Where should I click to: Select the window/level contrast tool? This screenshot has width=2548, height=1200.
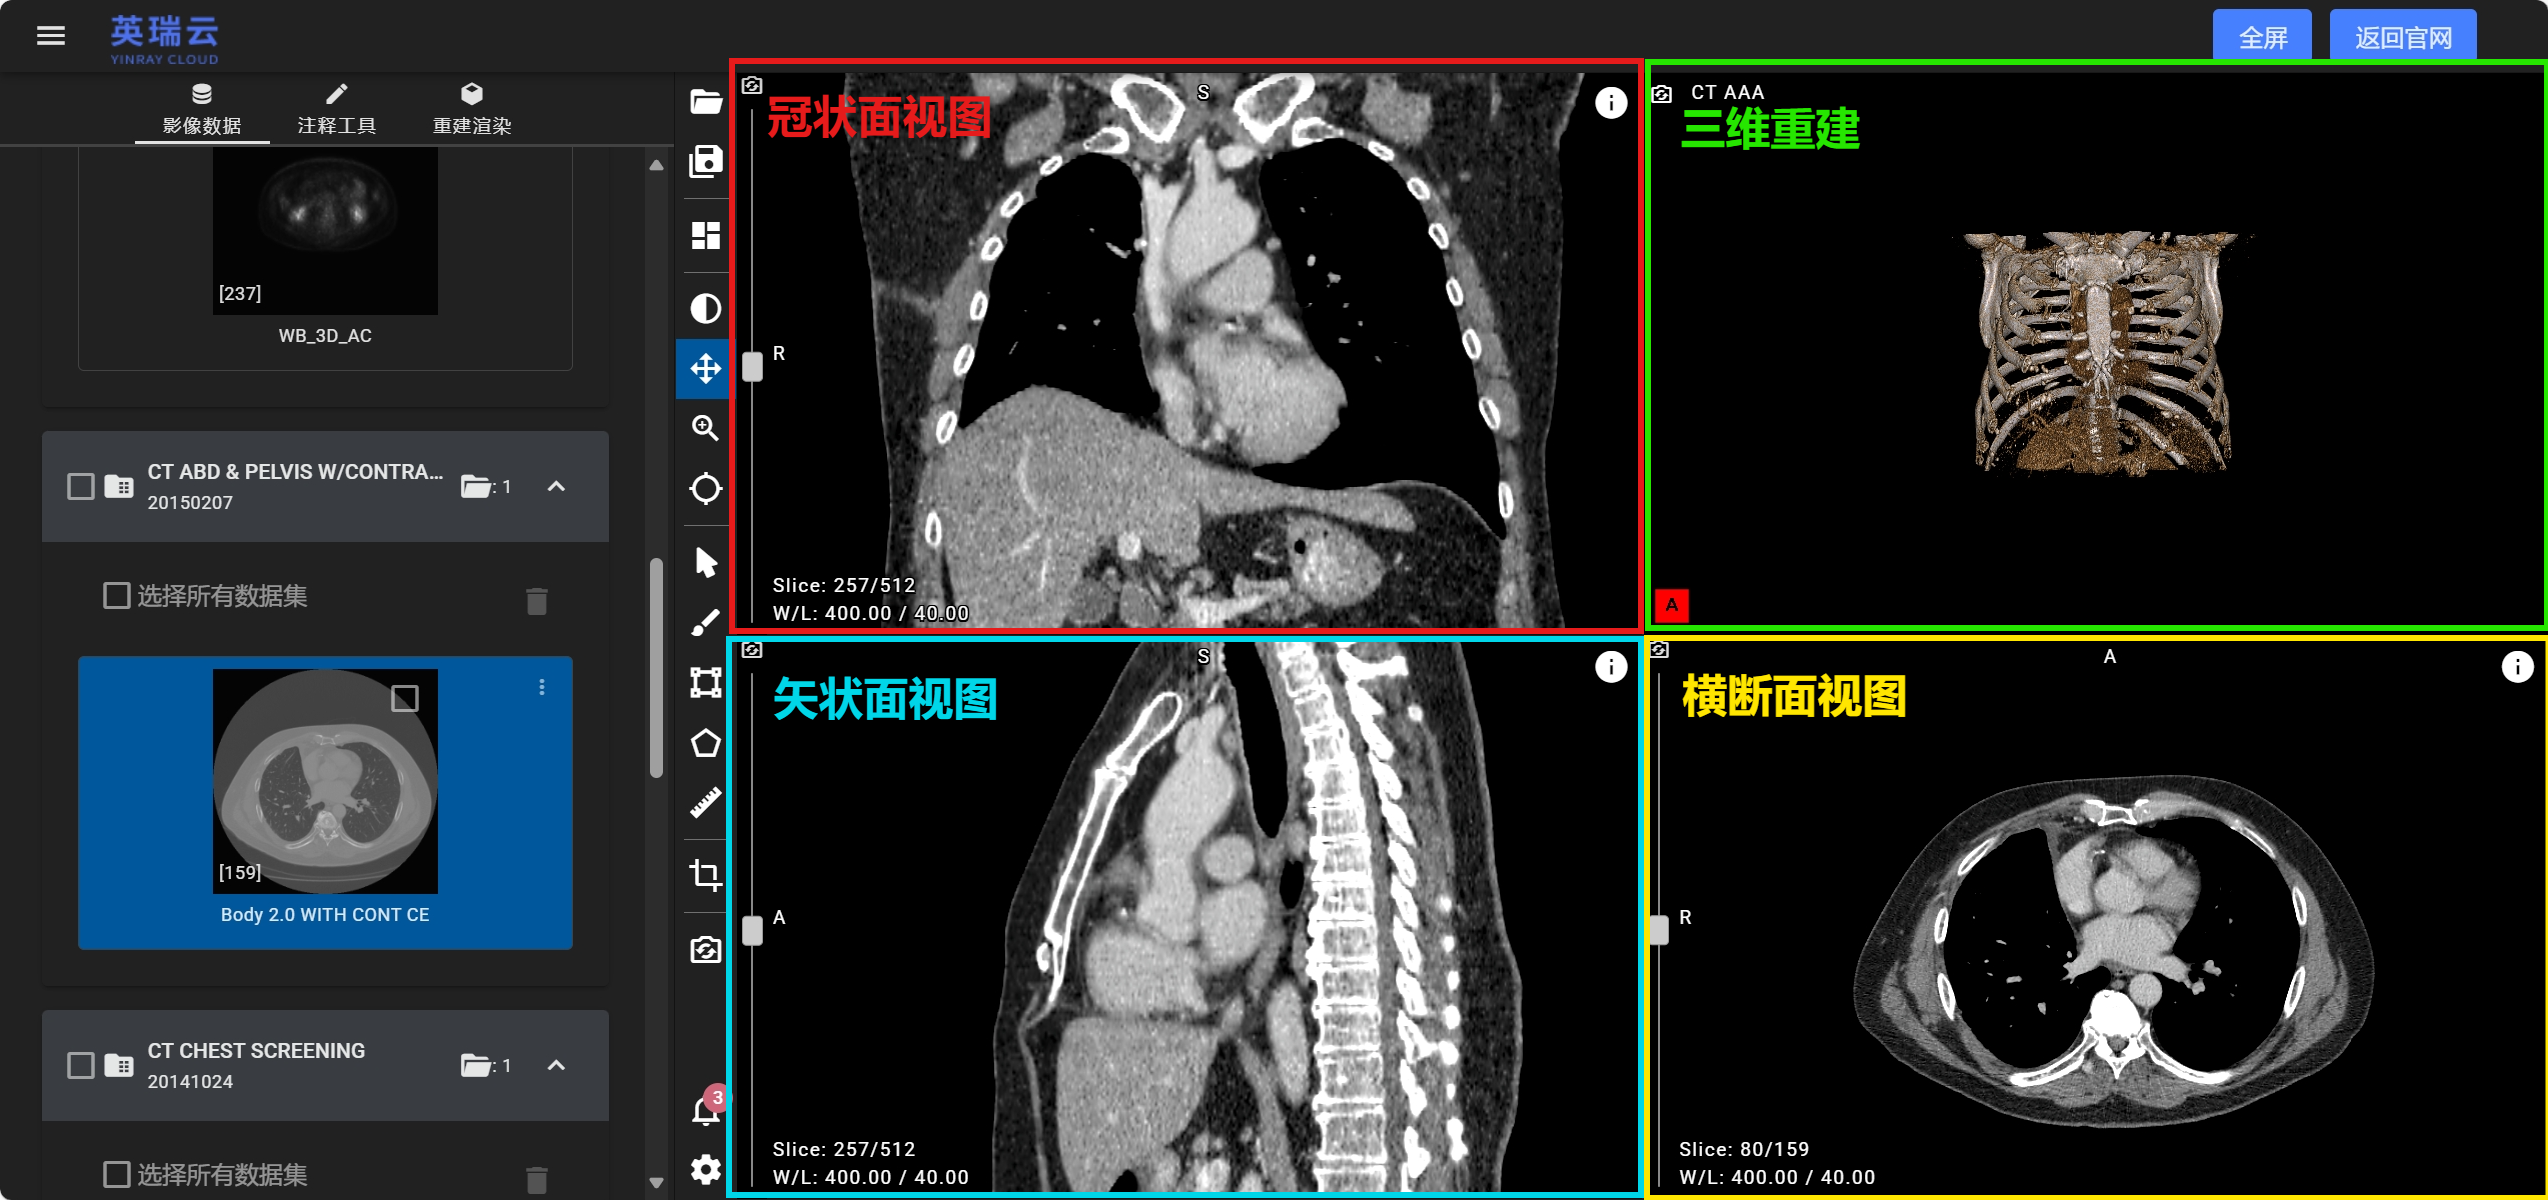pyautogui.click(x=706, y=308)
